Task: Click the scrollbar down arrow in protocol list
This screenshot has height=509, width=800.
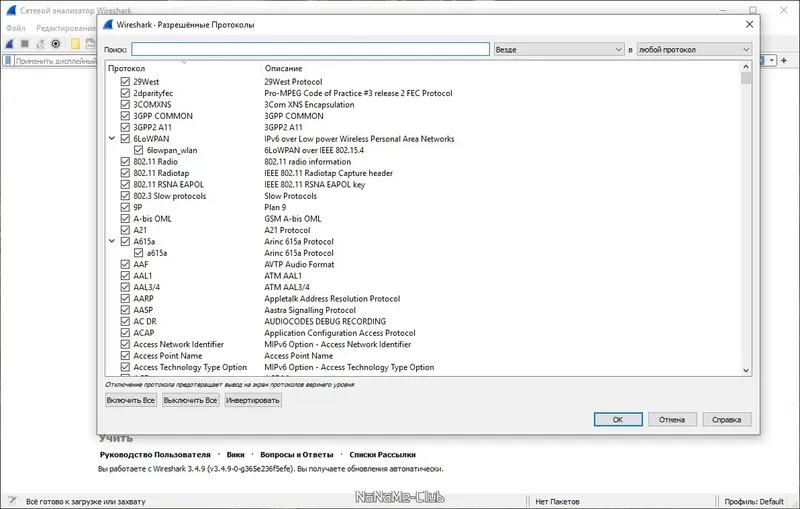Action: click(x=746, y=371)
